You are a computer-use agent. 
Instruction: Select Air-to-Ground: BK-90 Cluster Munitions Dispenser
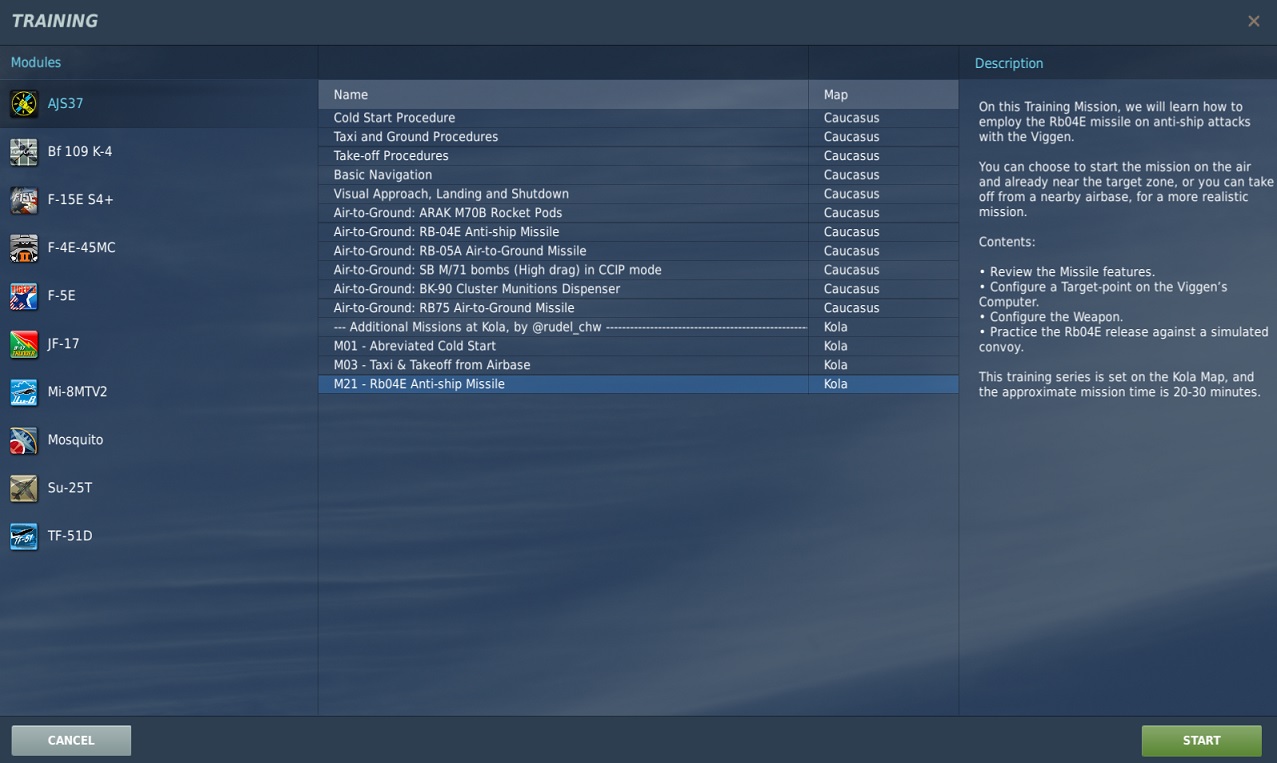[x=476, y=289]
